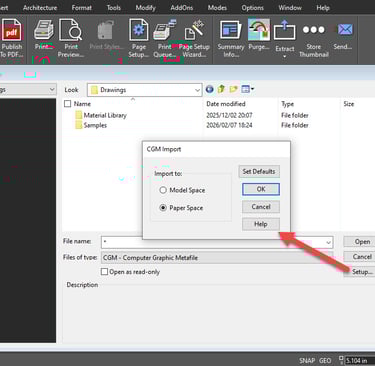Select the 2025/12/02 20:07 date cell
This screenshot has width=375, height=366.
(x=229, y=115)
